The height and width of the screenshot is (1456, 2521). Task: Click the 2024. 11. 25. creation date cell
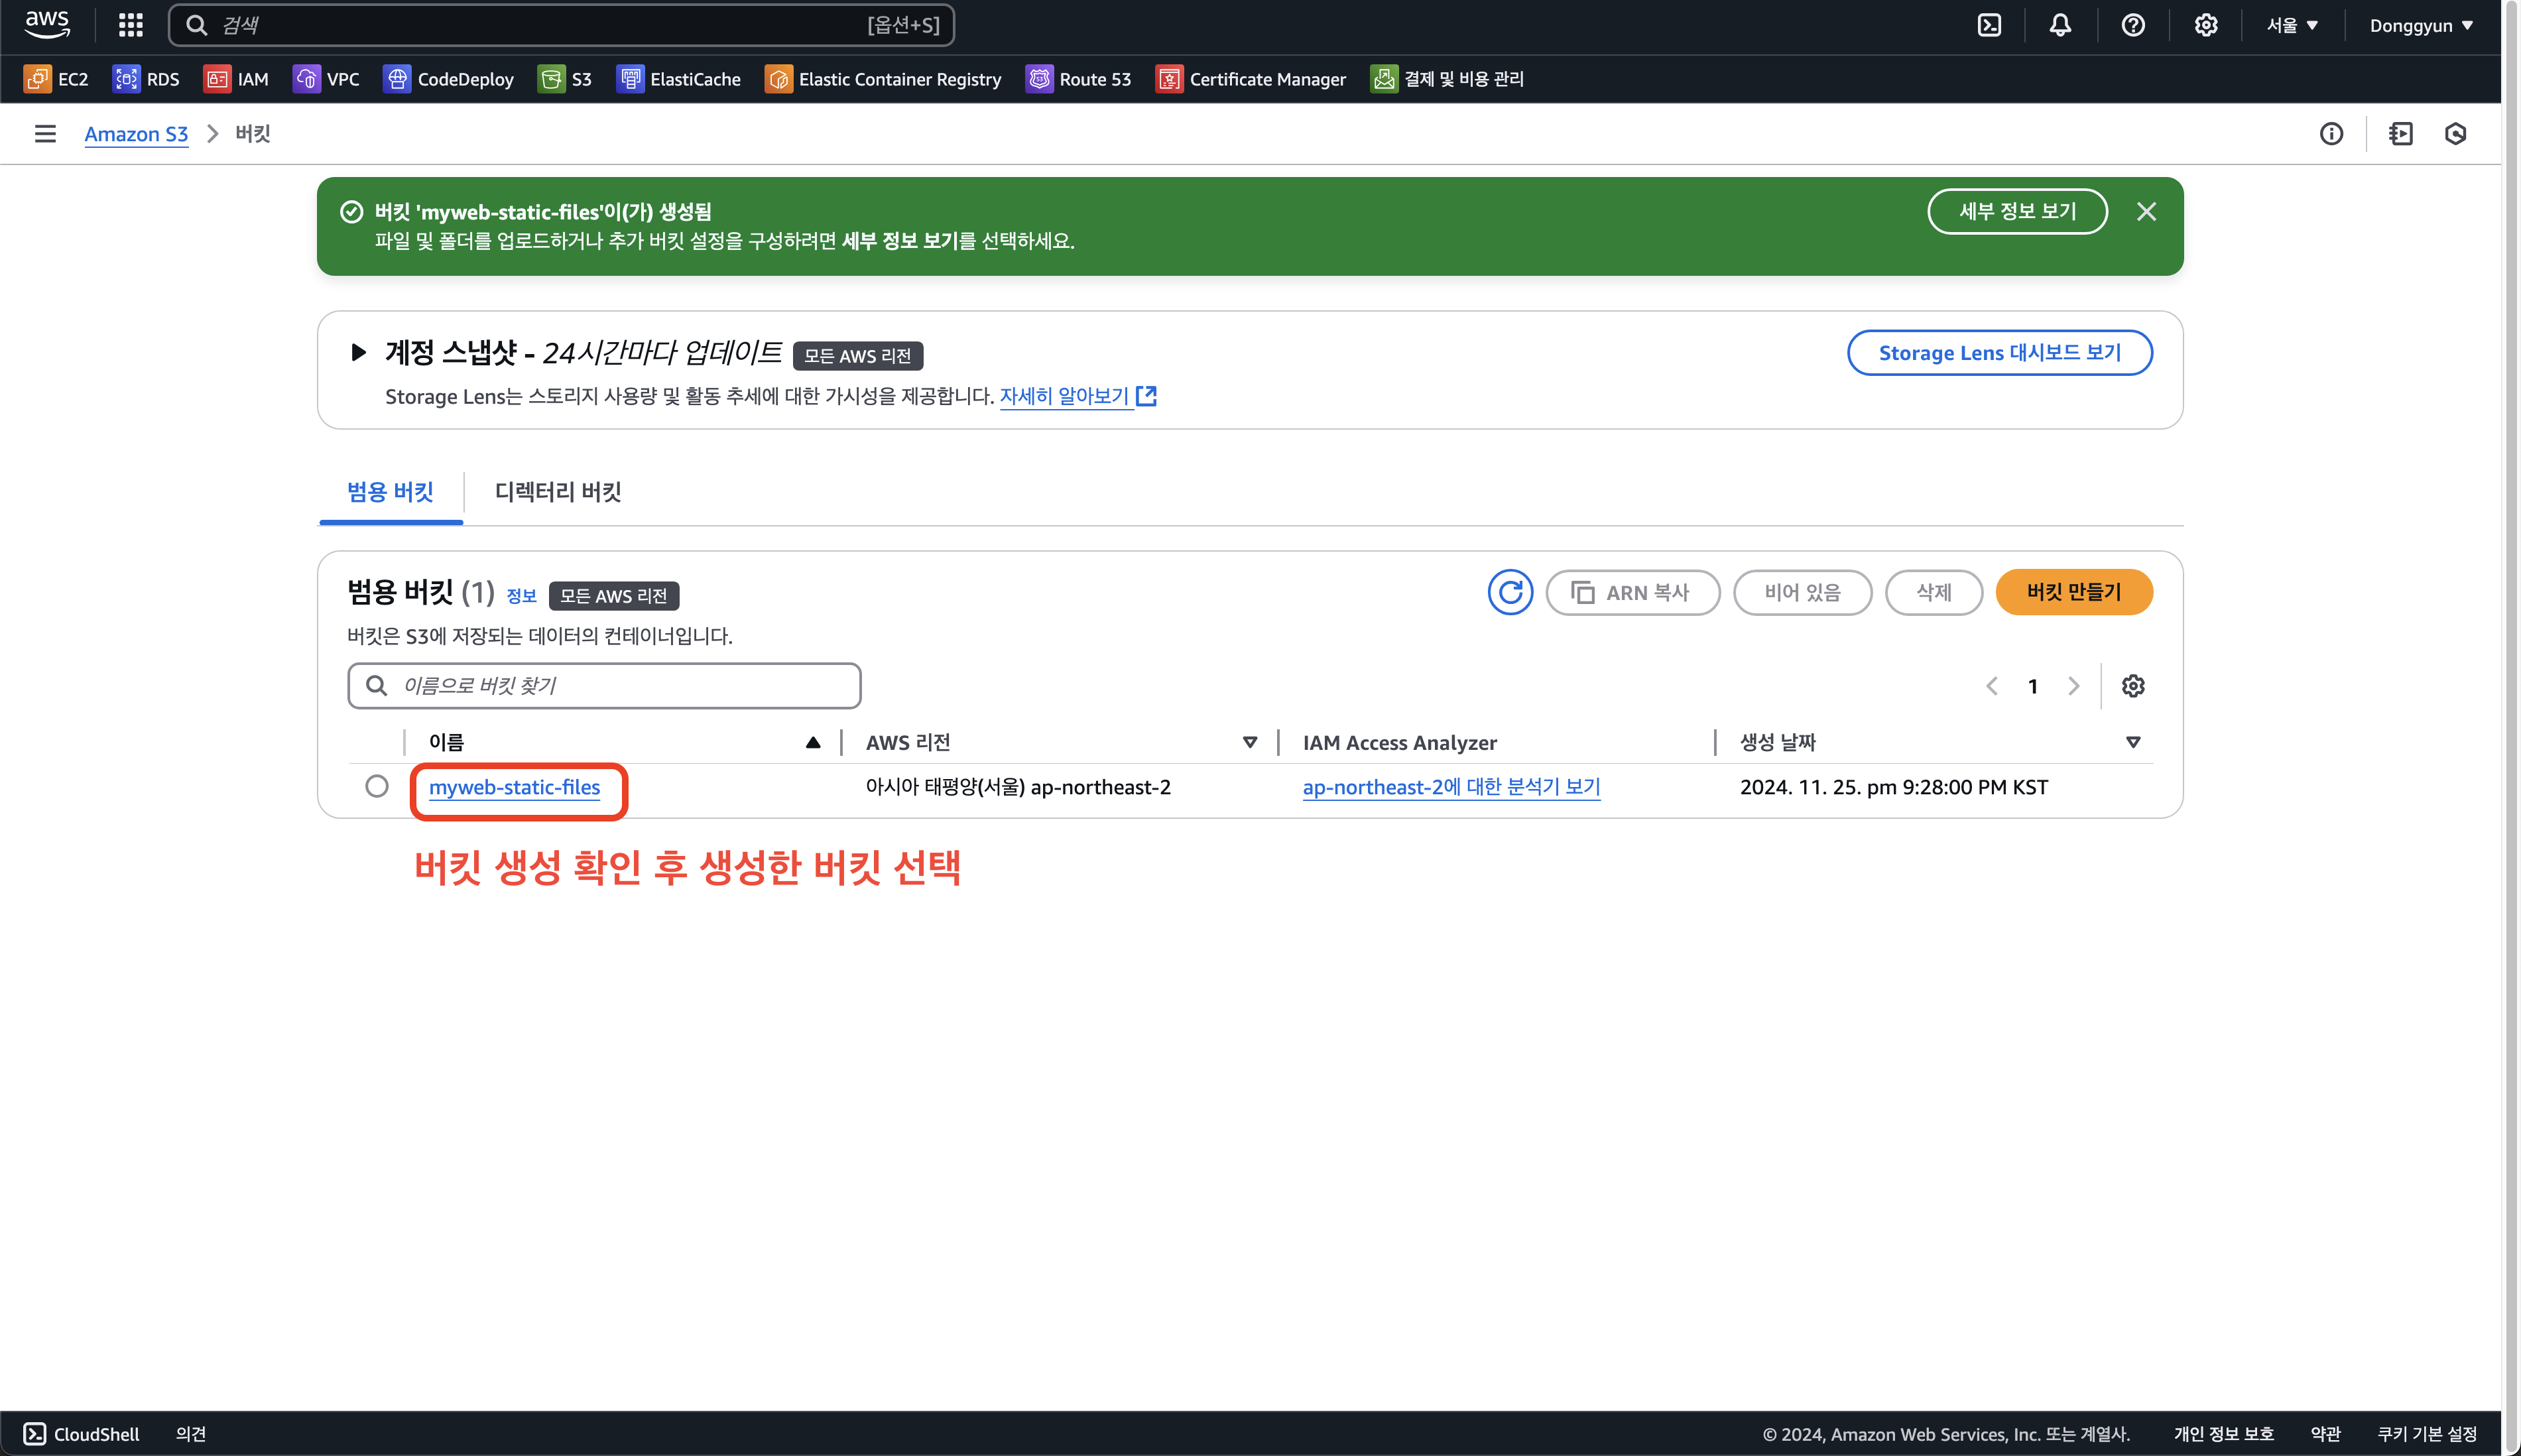point(1893,787)
